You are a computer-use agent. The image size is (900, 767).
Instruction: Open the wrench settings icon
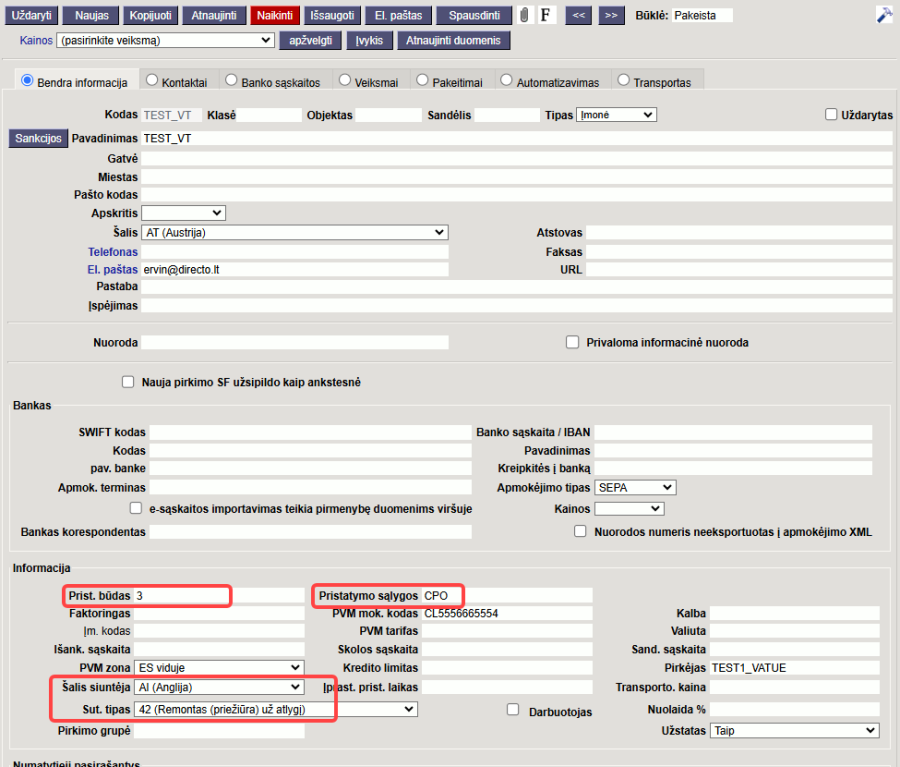pos(885,15)
